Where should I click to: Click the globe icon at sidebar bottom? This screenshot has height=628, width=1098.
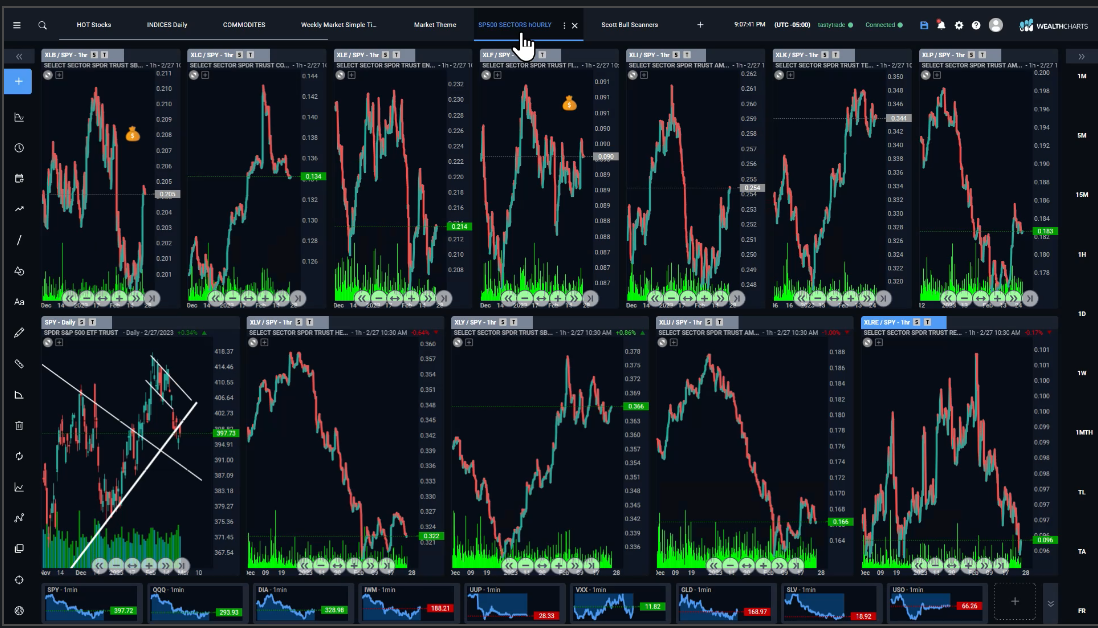19,610
